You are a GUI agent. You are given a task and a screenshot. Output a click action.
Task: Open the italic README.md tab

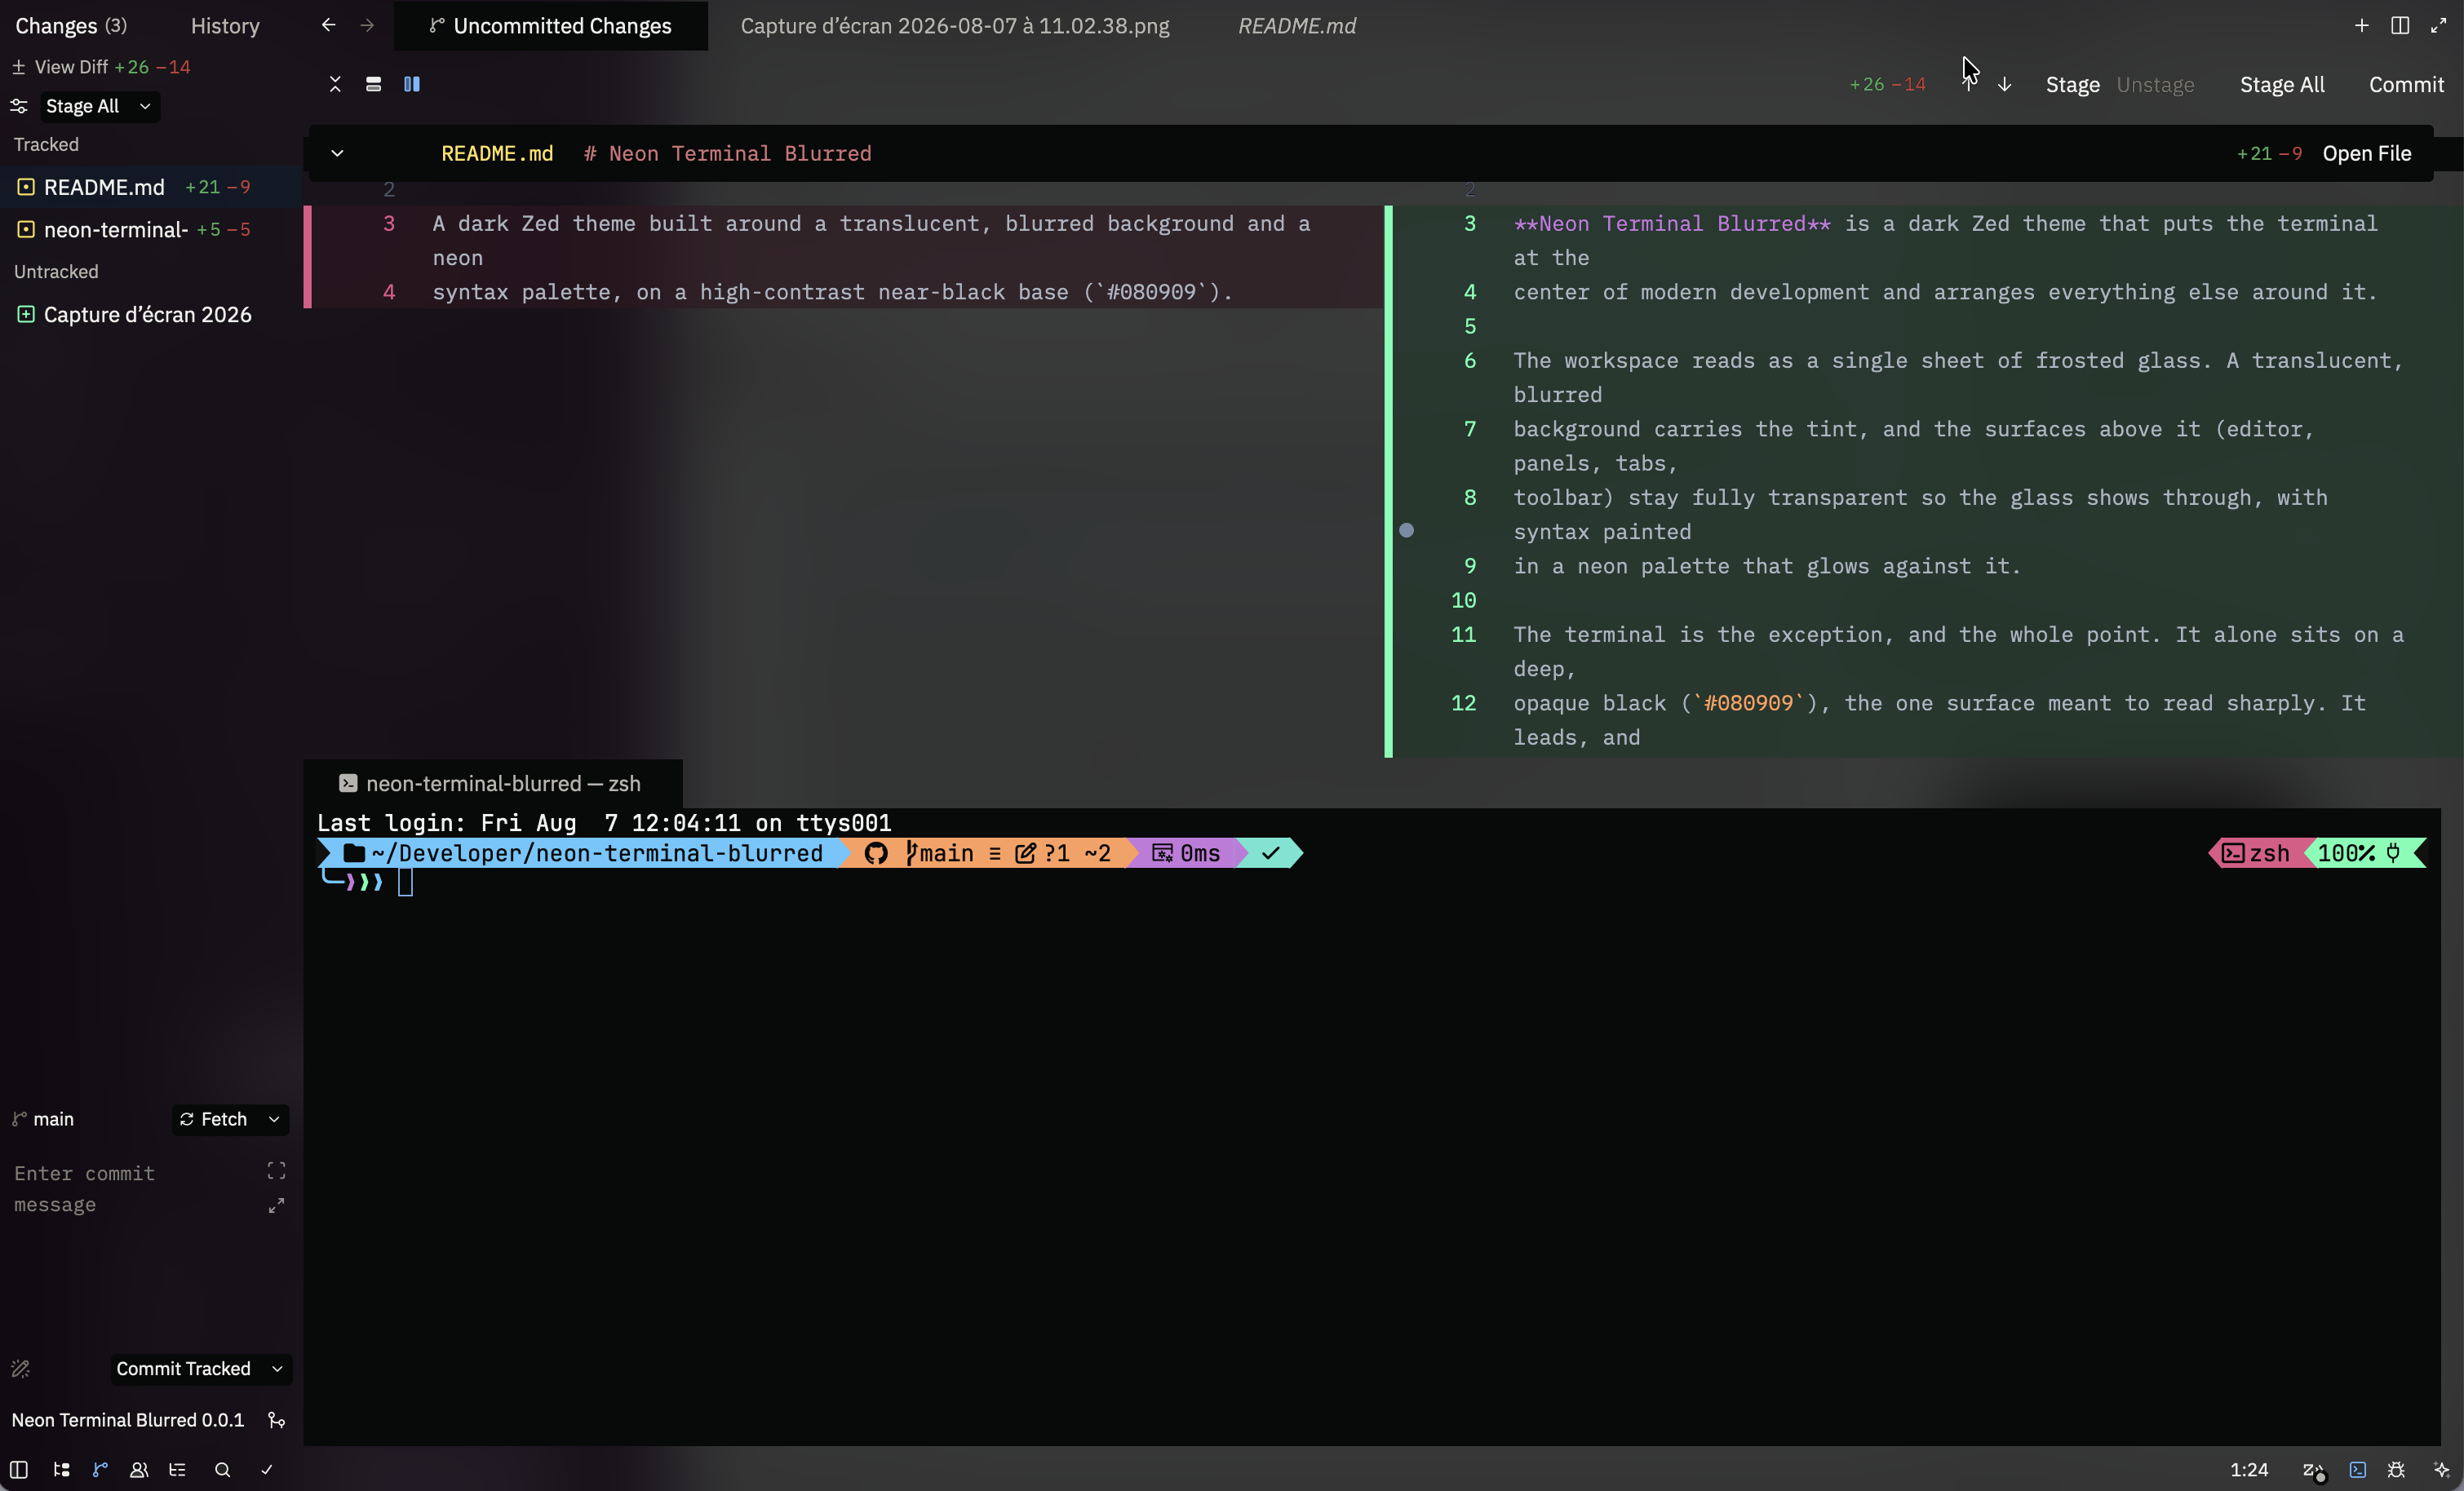pos(1296,26)
